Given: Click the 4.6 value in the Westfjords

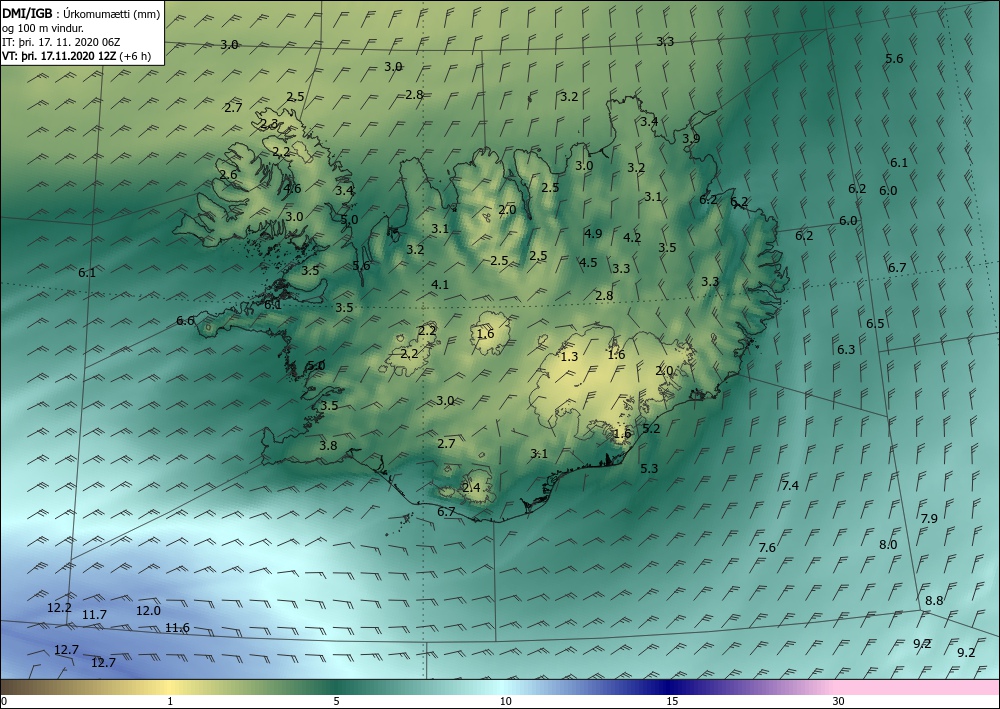Looking at the screenshot, I should tap(293, 188).
